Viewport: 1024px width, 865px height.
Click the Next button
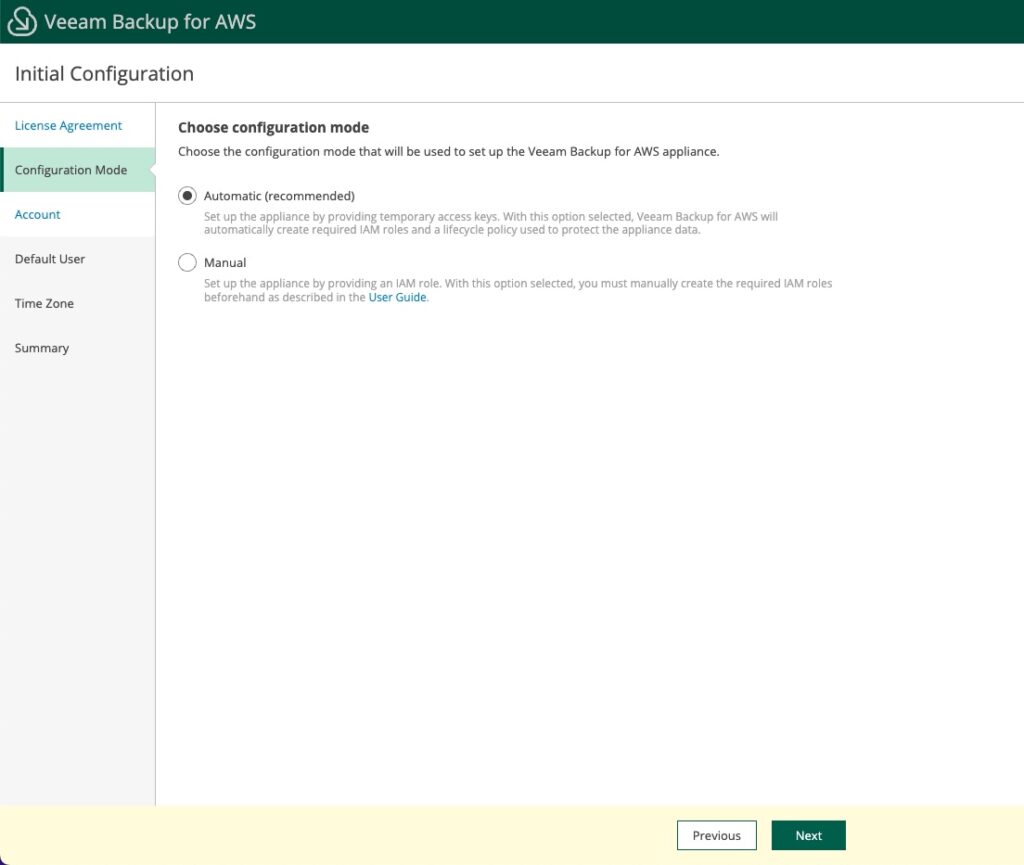(808, 835)
